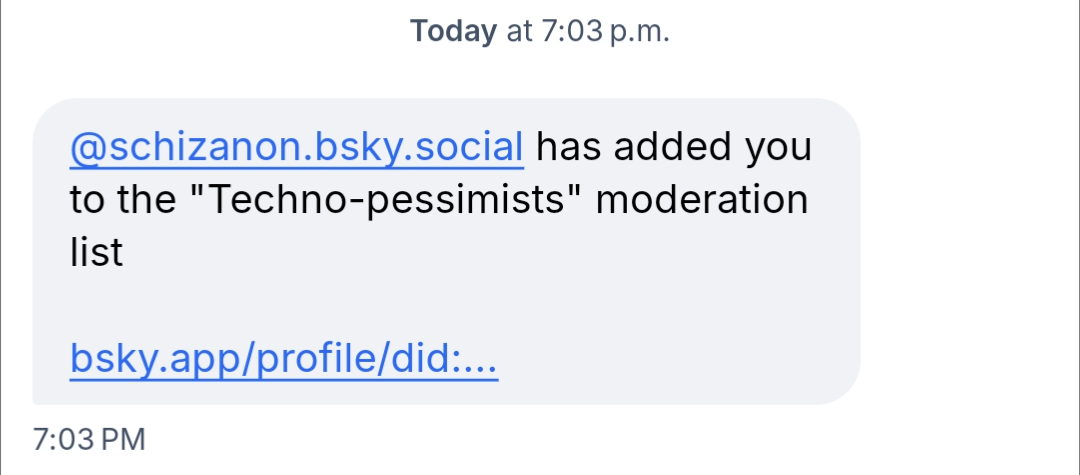Viewport: 1080px width, 475px height.
Task: Click the "has added you" message text
Action: (x=675, y=149)
